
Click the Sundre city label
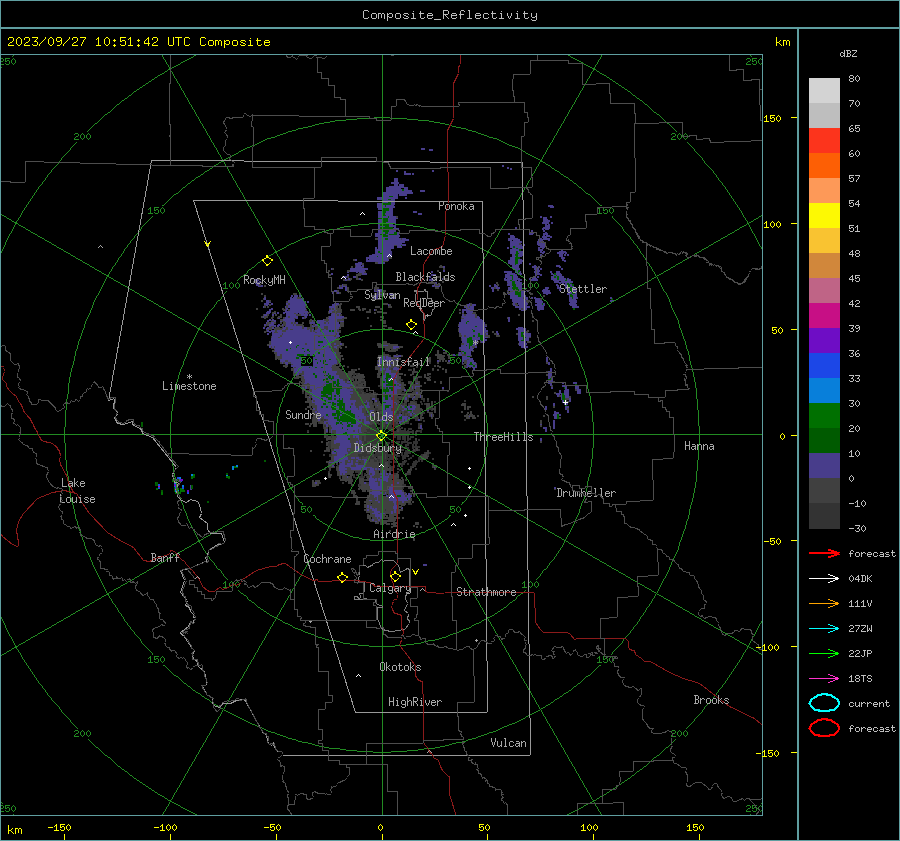point(303,414)
